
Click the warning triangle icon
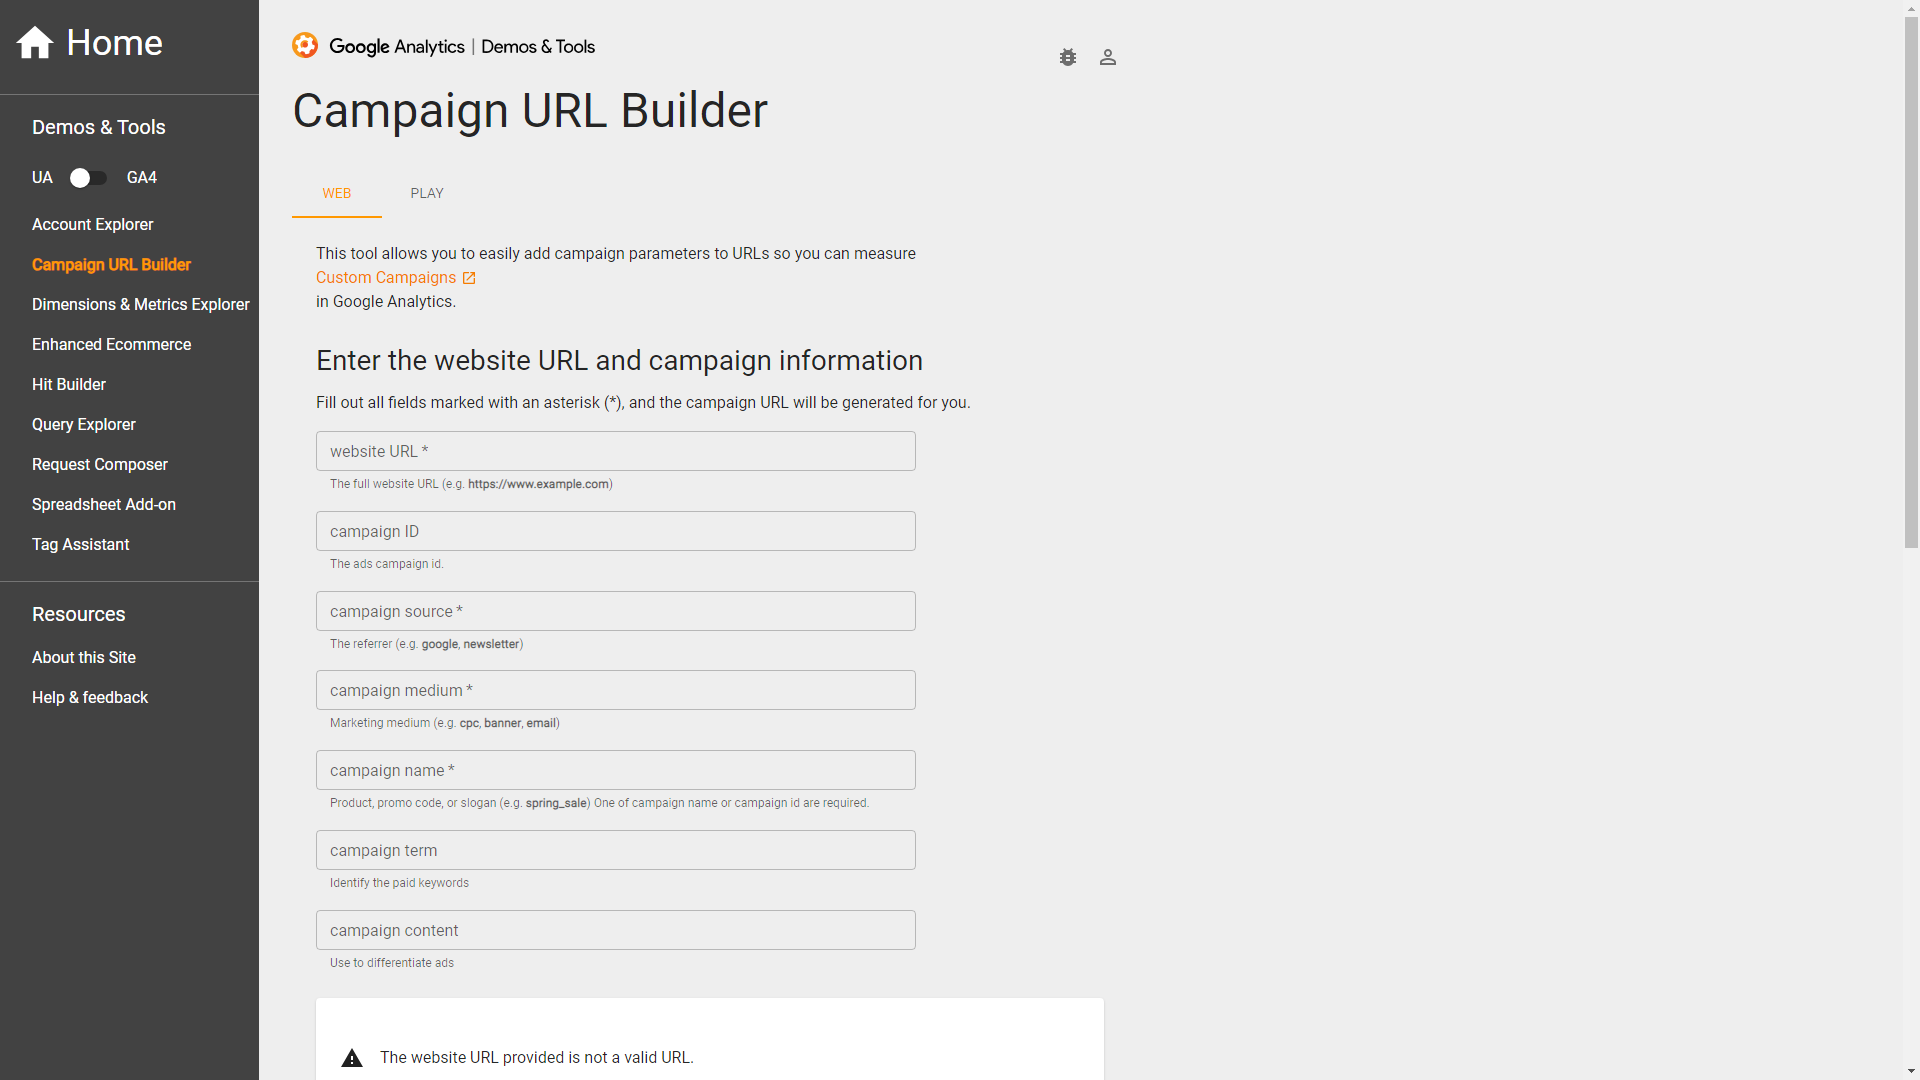click(352, 1058)
